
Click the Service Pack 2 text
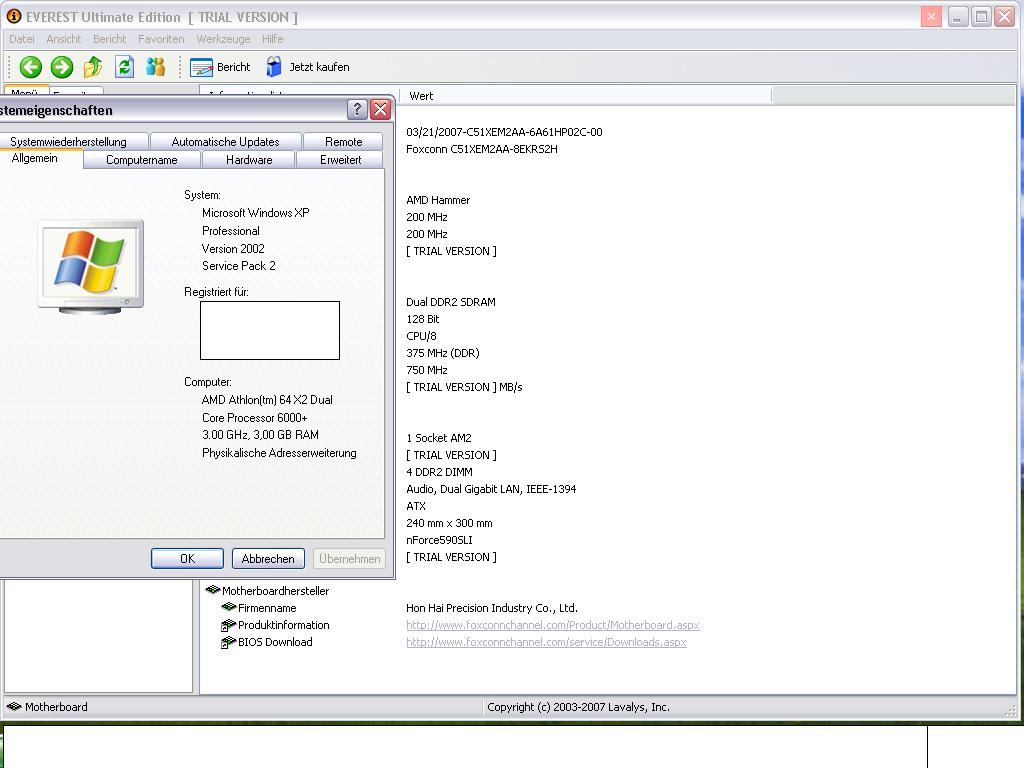(x=238, y=266)
